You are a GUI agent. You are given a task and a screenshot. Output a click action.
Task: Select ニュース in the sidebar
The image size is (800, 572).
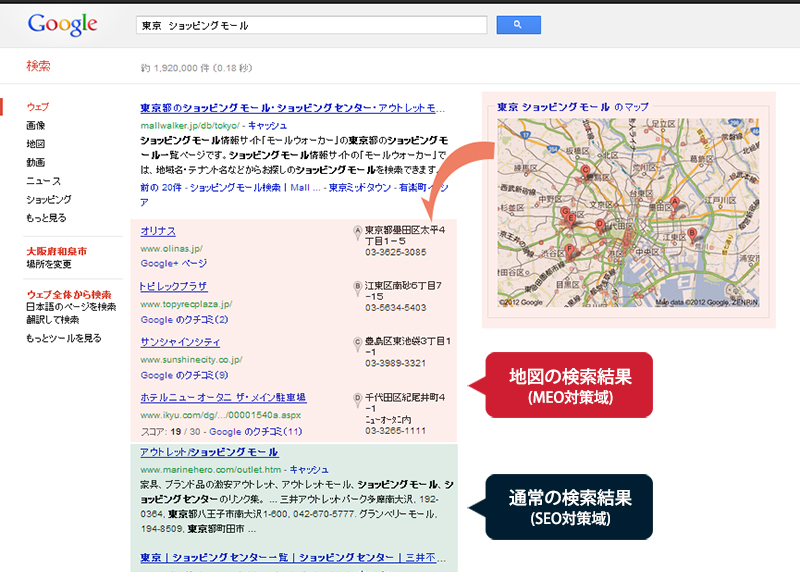[x=43, y=181]
